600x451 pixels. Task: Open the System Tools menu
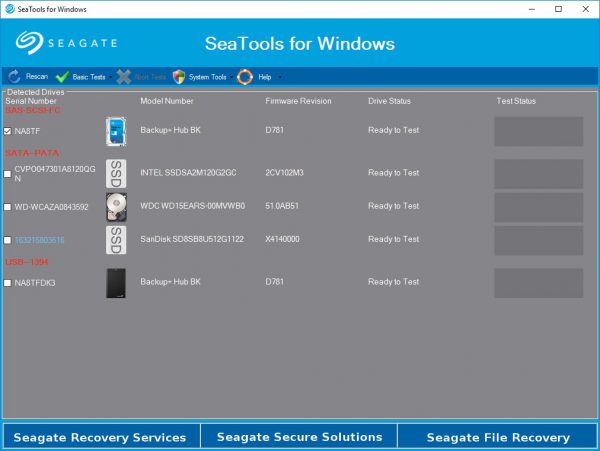(207, 77)
